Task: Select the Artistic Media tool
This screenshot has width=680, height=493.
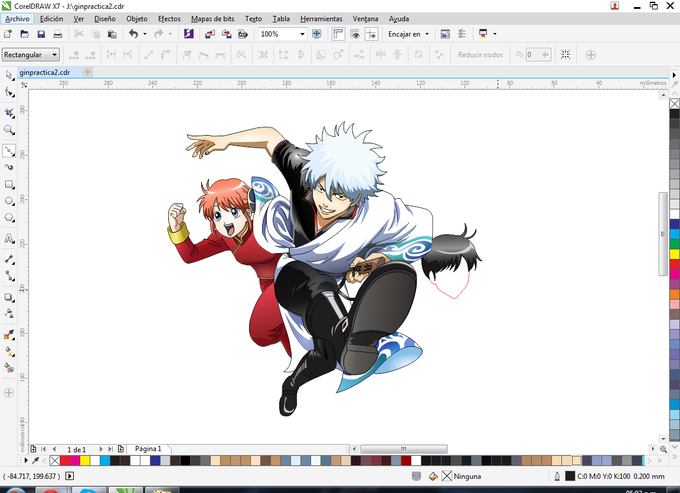Action: (x=9, y=167)
